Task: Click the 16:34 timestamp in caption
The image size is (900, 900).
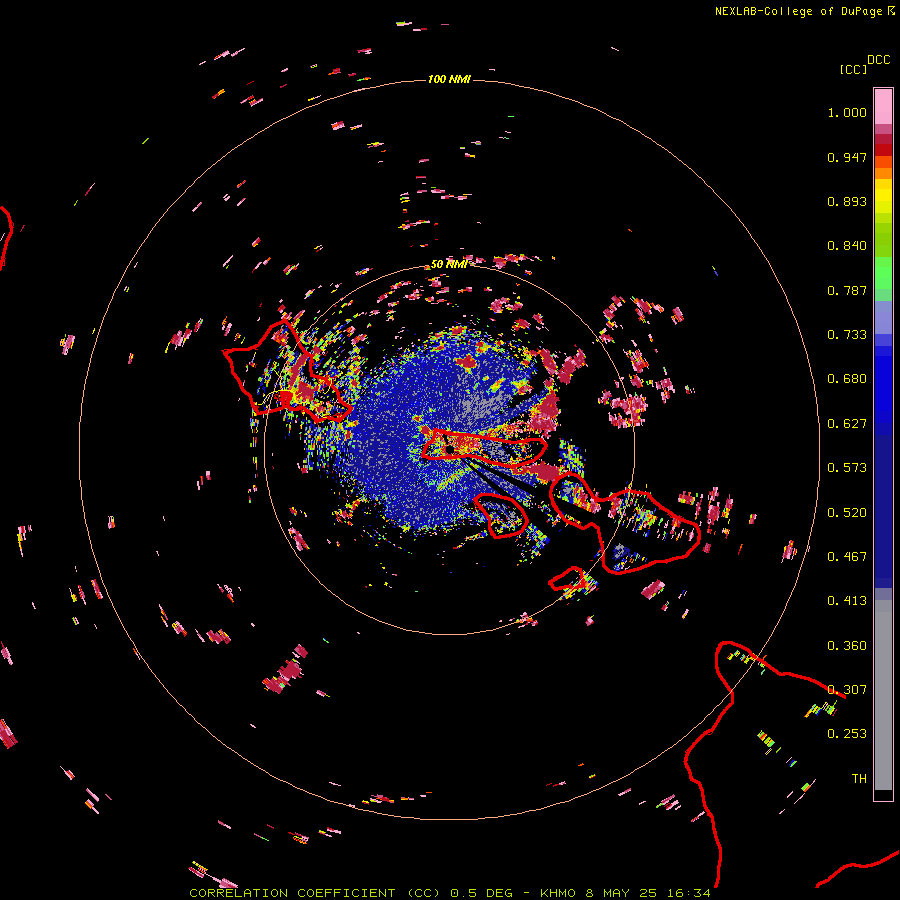Action: 688,893
